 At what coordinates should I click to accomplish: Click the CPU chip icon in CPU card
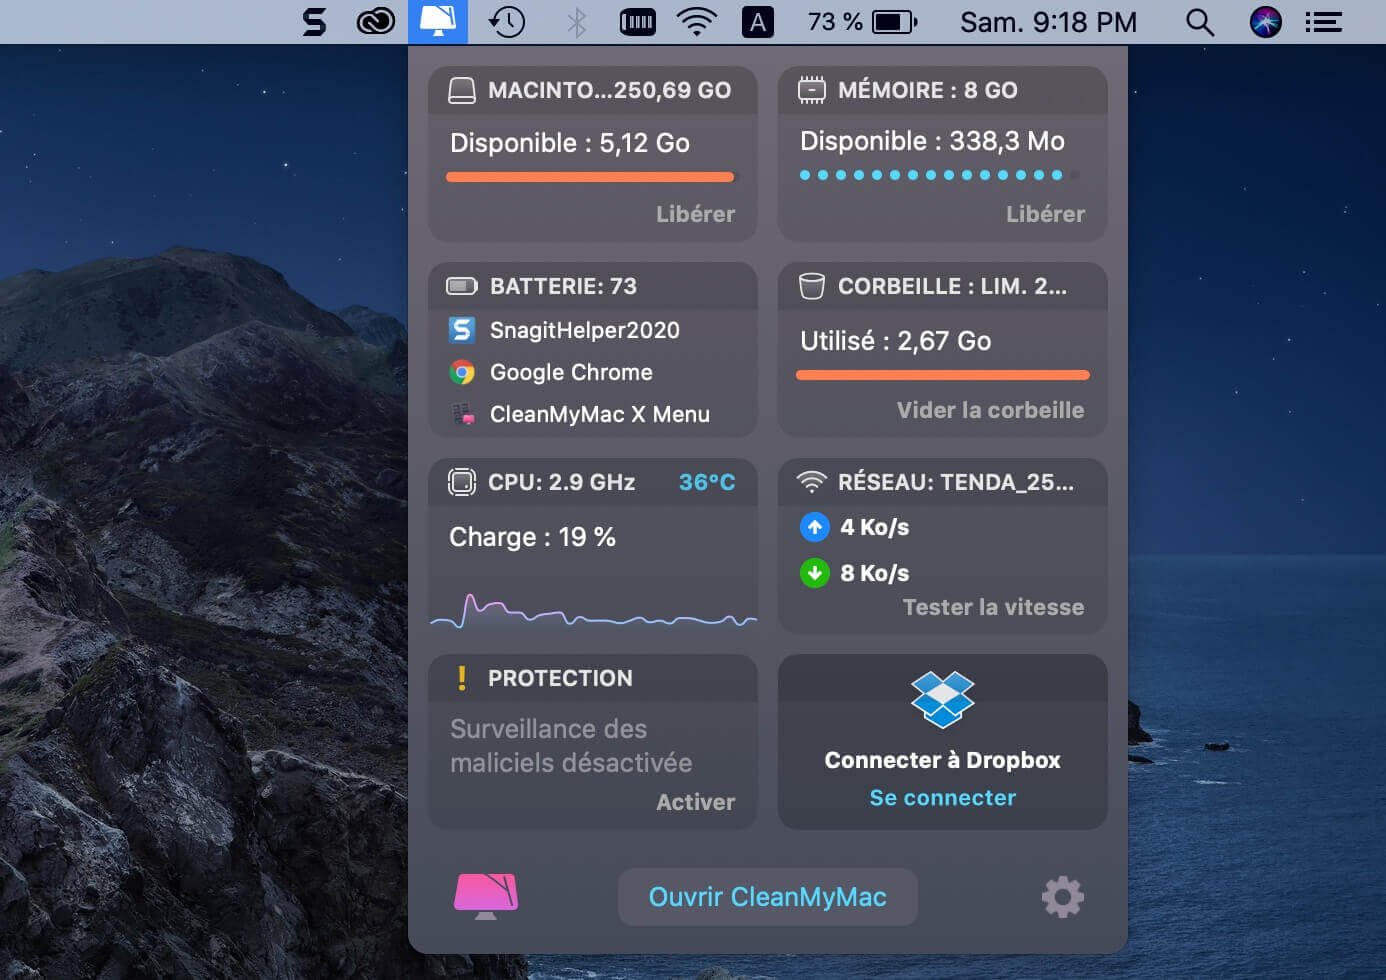point(461,482)
